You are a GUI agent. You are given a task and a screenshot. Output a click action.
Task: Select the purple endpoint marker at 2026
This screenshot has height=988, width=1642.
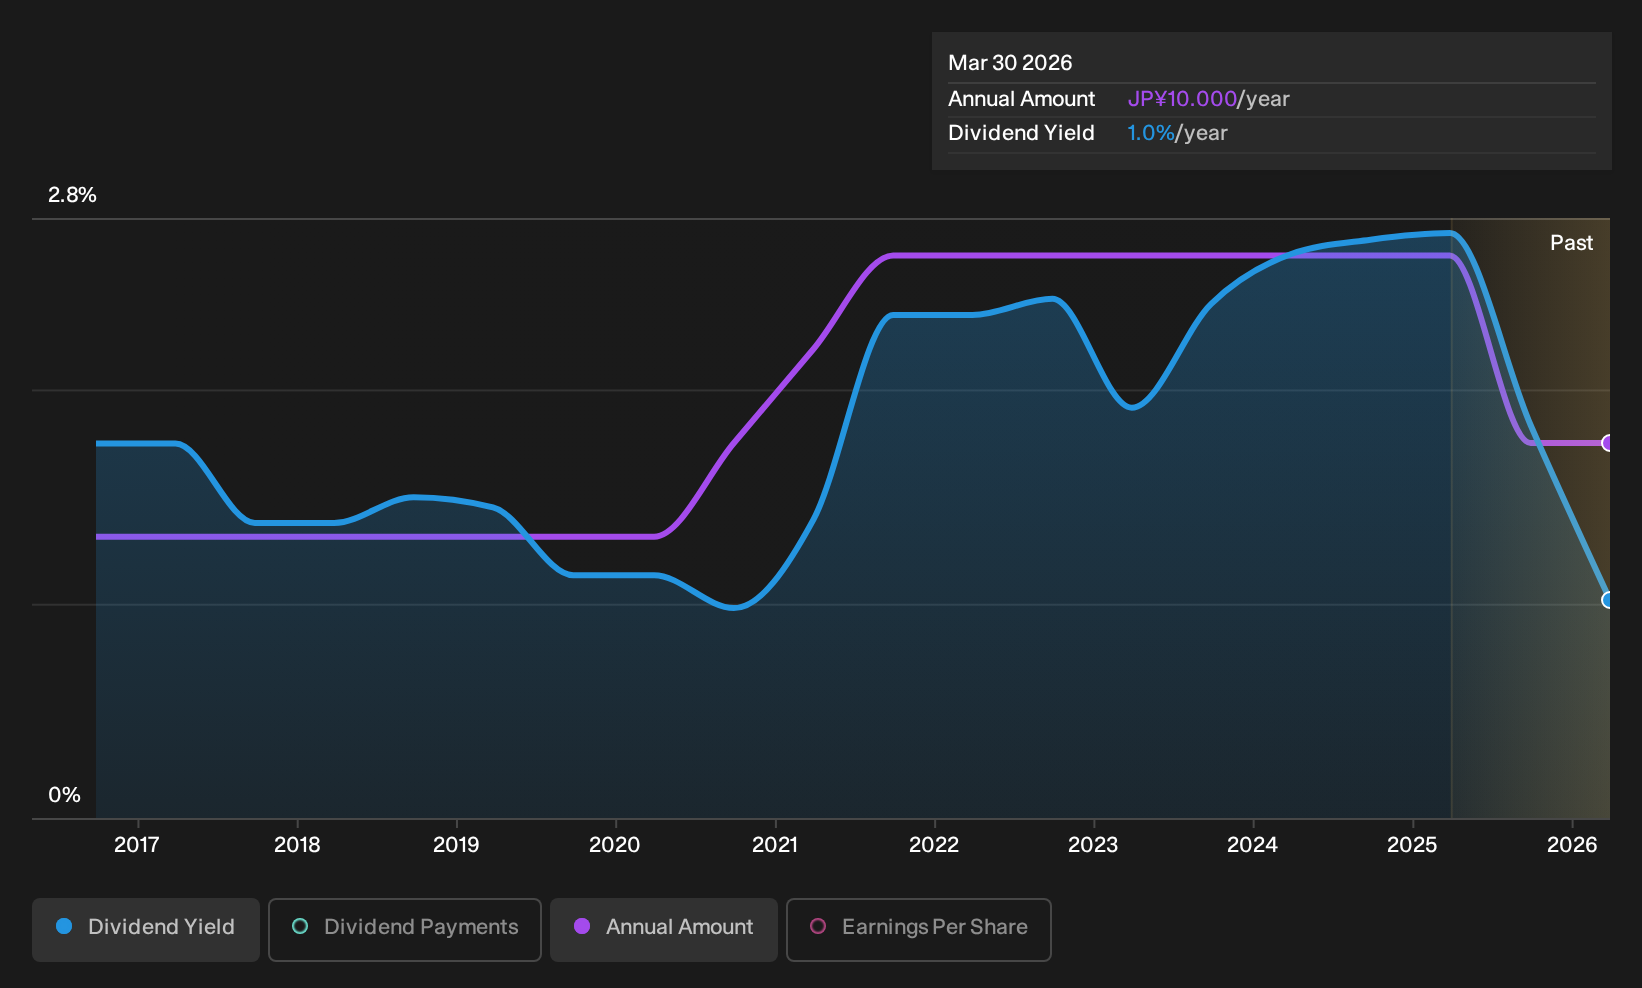coord(1607,443)
